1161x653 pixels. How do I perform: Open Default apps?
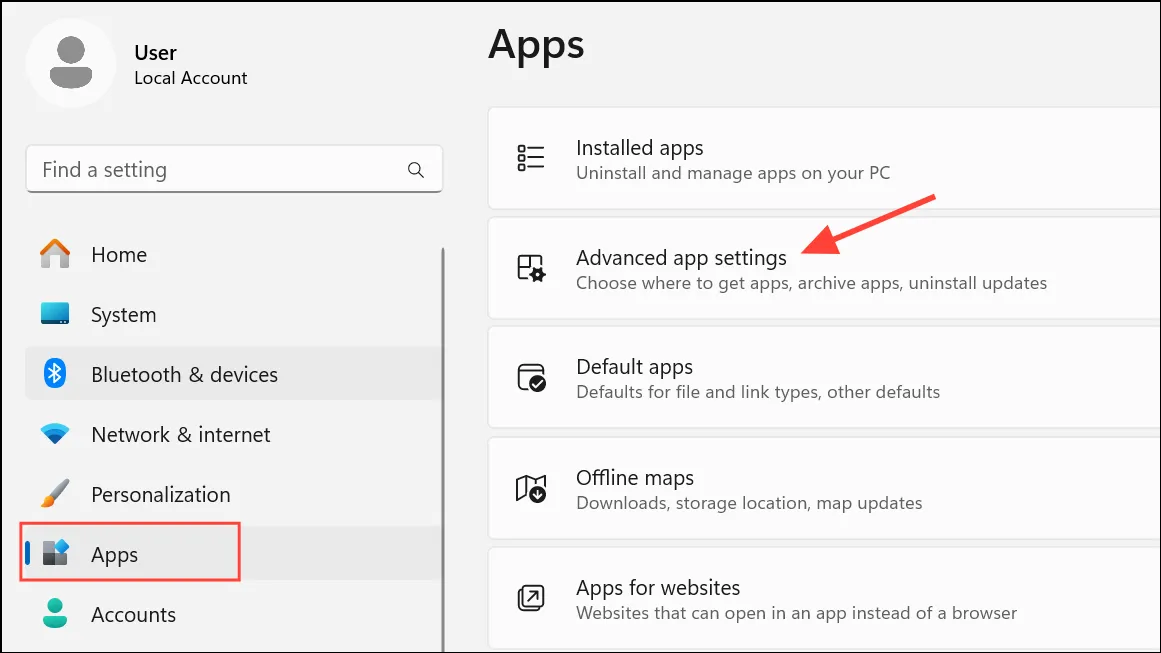[x=824, y=378]
